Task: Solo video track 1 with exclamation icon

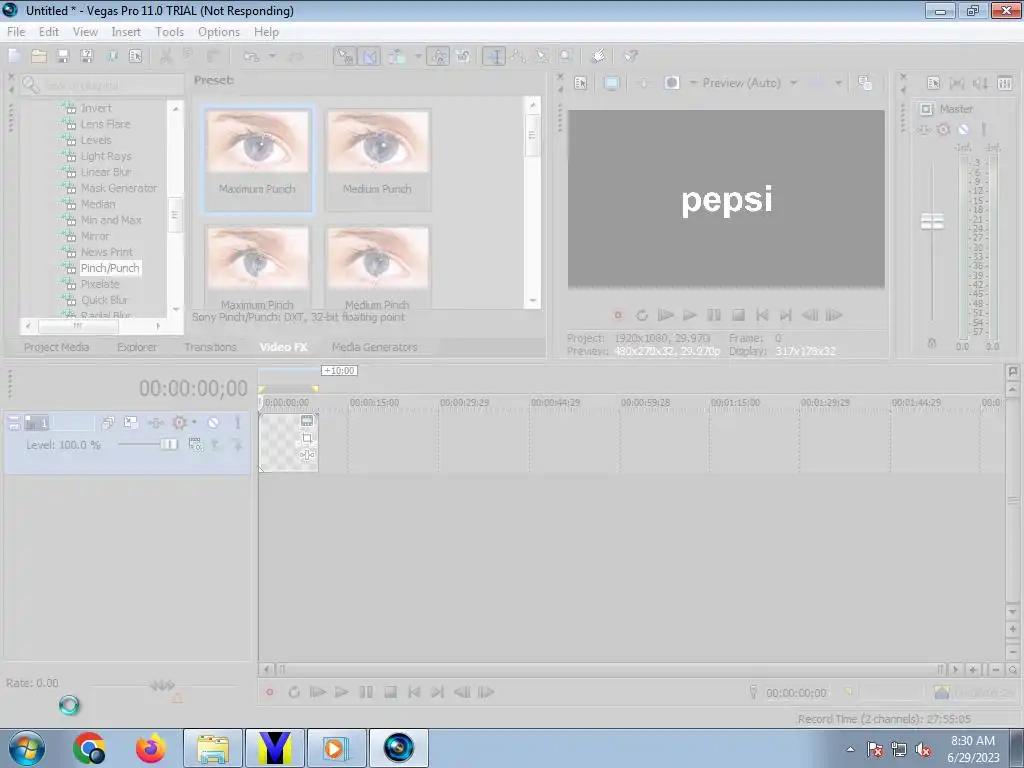Action: [x=238, y=423]
